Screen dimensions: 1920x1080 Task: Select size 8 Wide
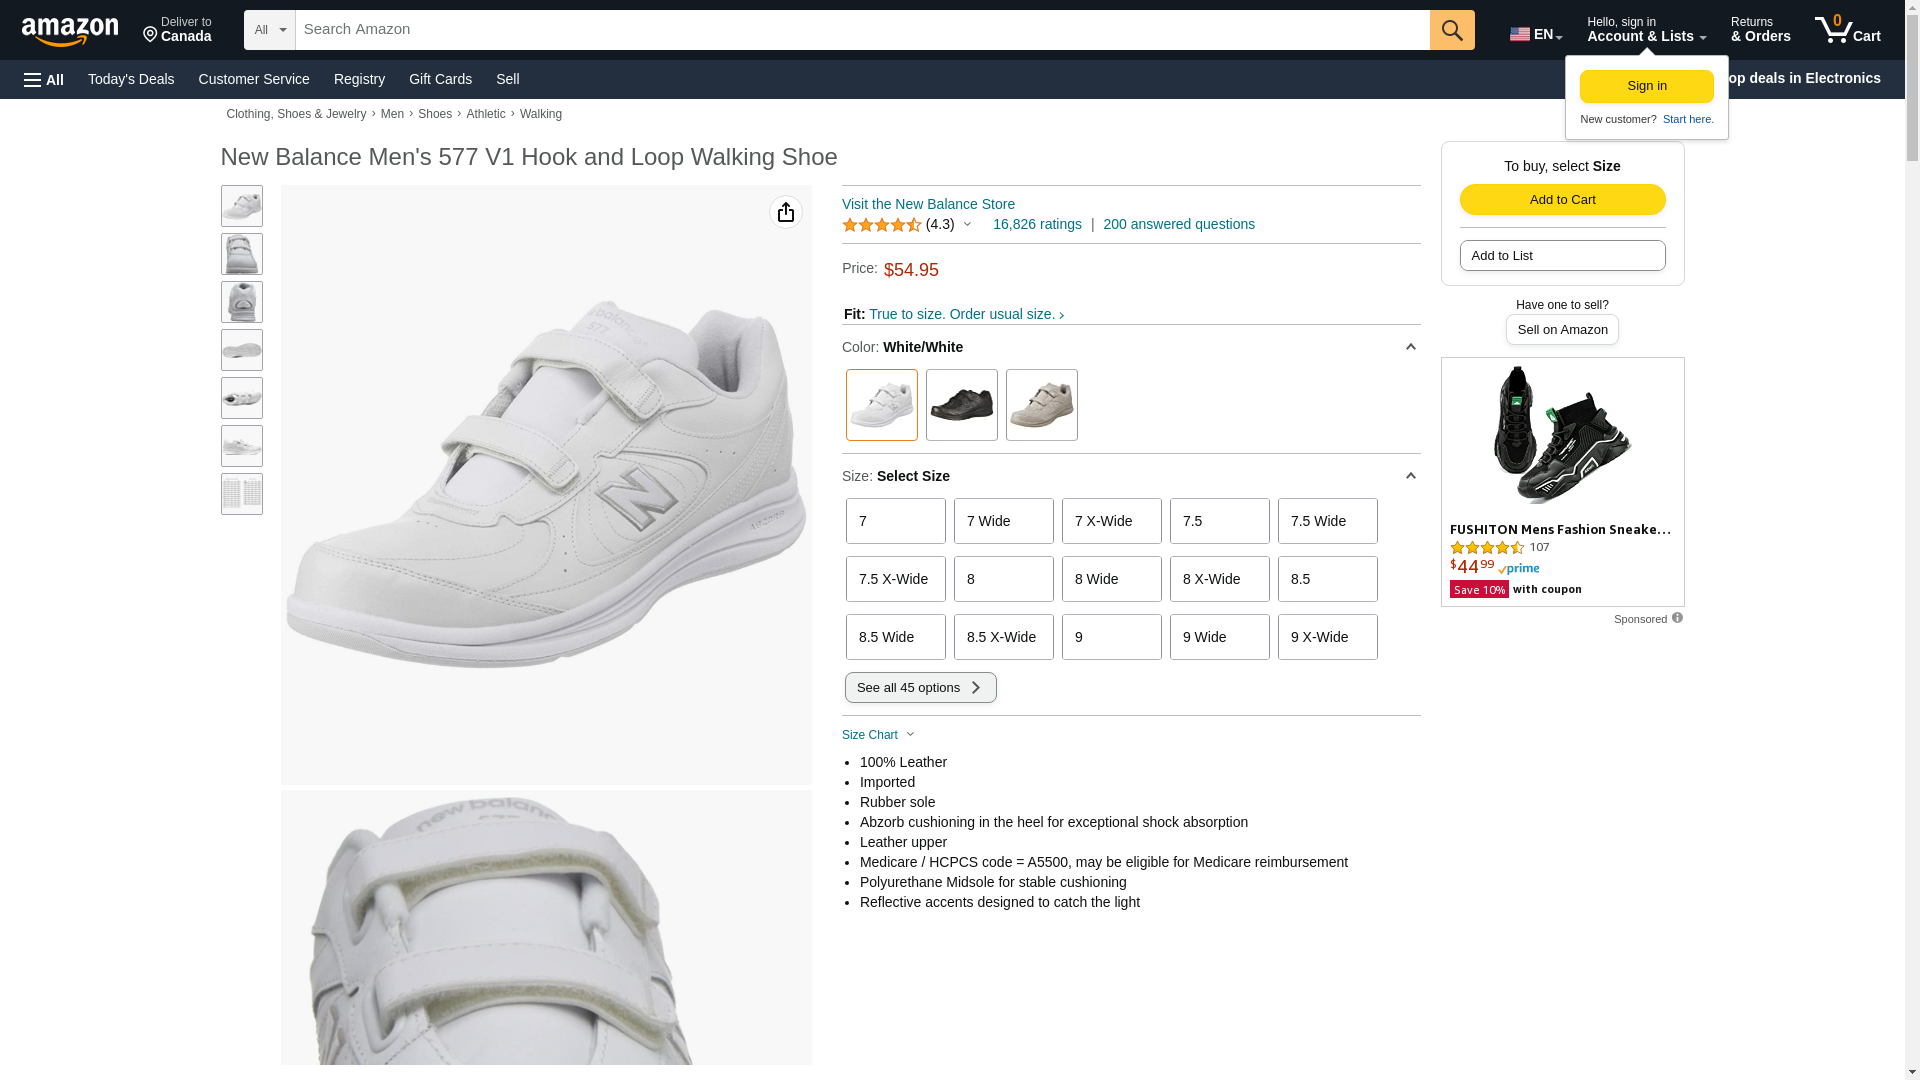coord(1111,579)
